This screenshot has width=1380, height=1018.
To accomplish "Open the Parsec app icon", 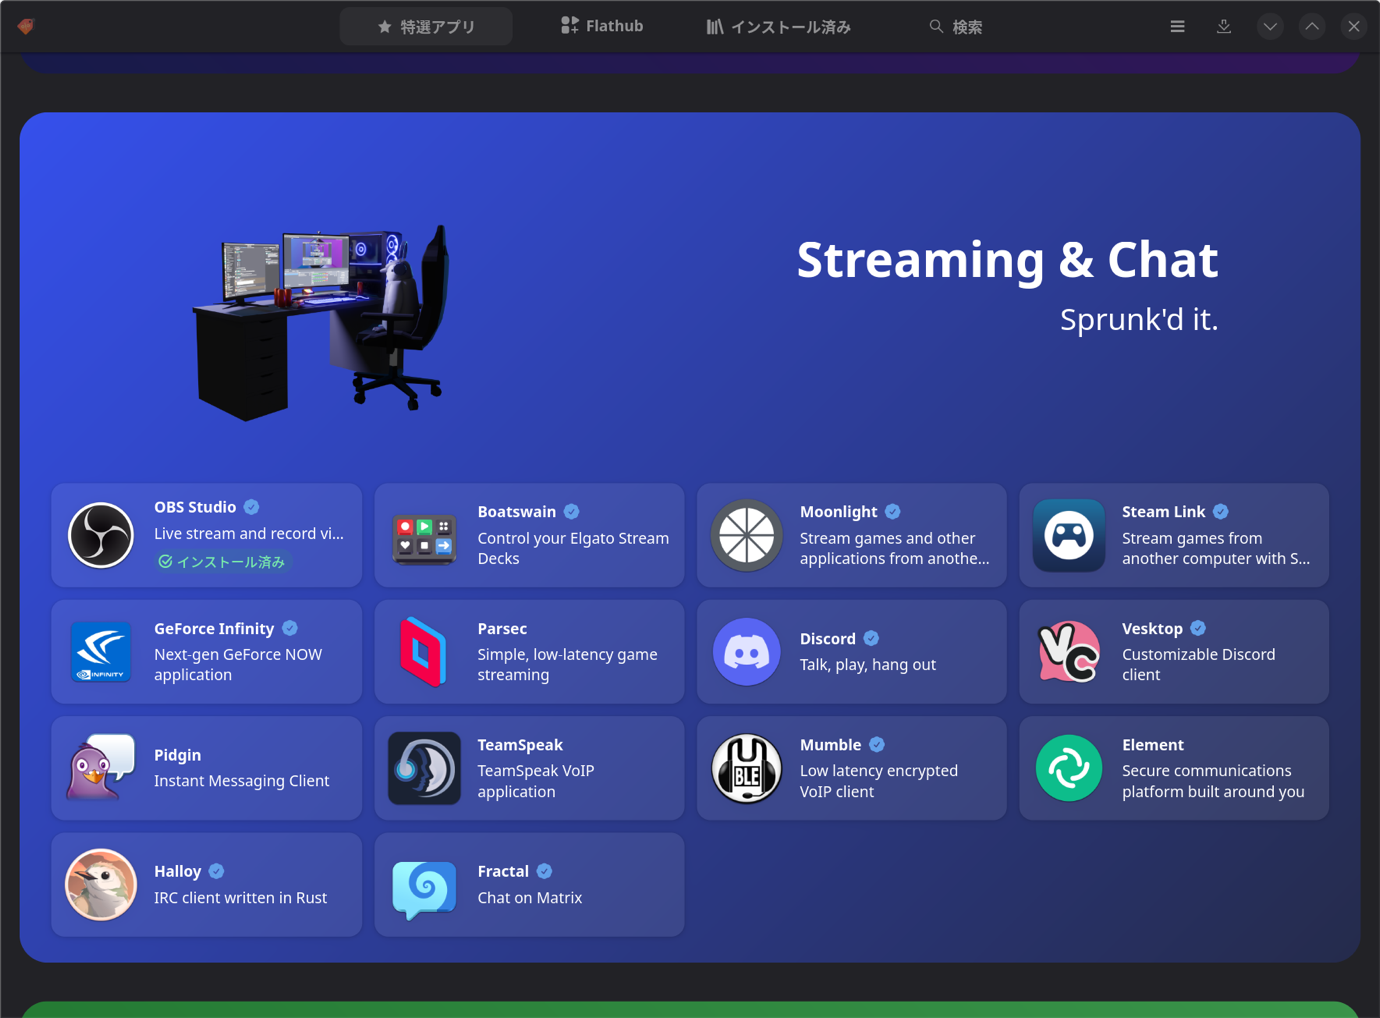I will [x=424, y=652].
